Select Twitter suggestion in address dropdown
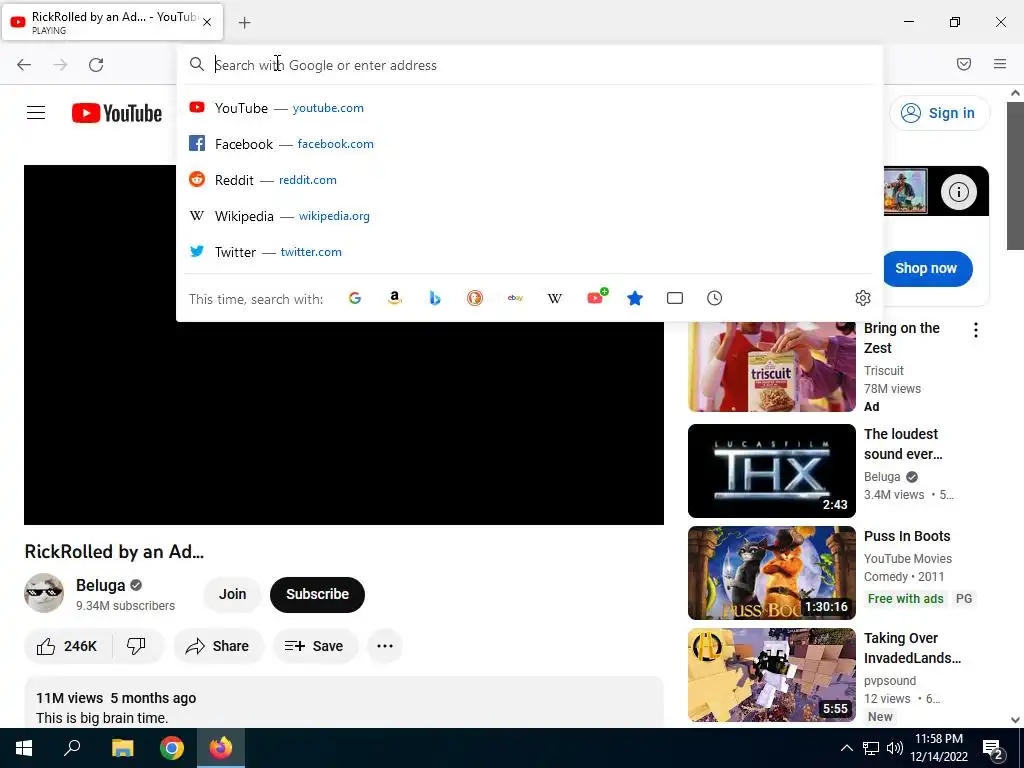 (529, 251)
